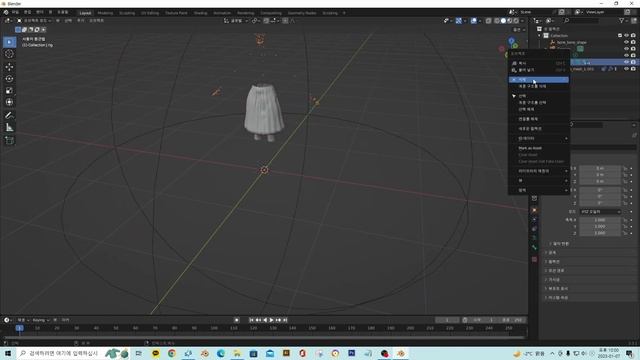Click frame 100 on the timeline ruler
This screenshot has height=360, width=640.
tap(214, 328)
